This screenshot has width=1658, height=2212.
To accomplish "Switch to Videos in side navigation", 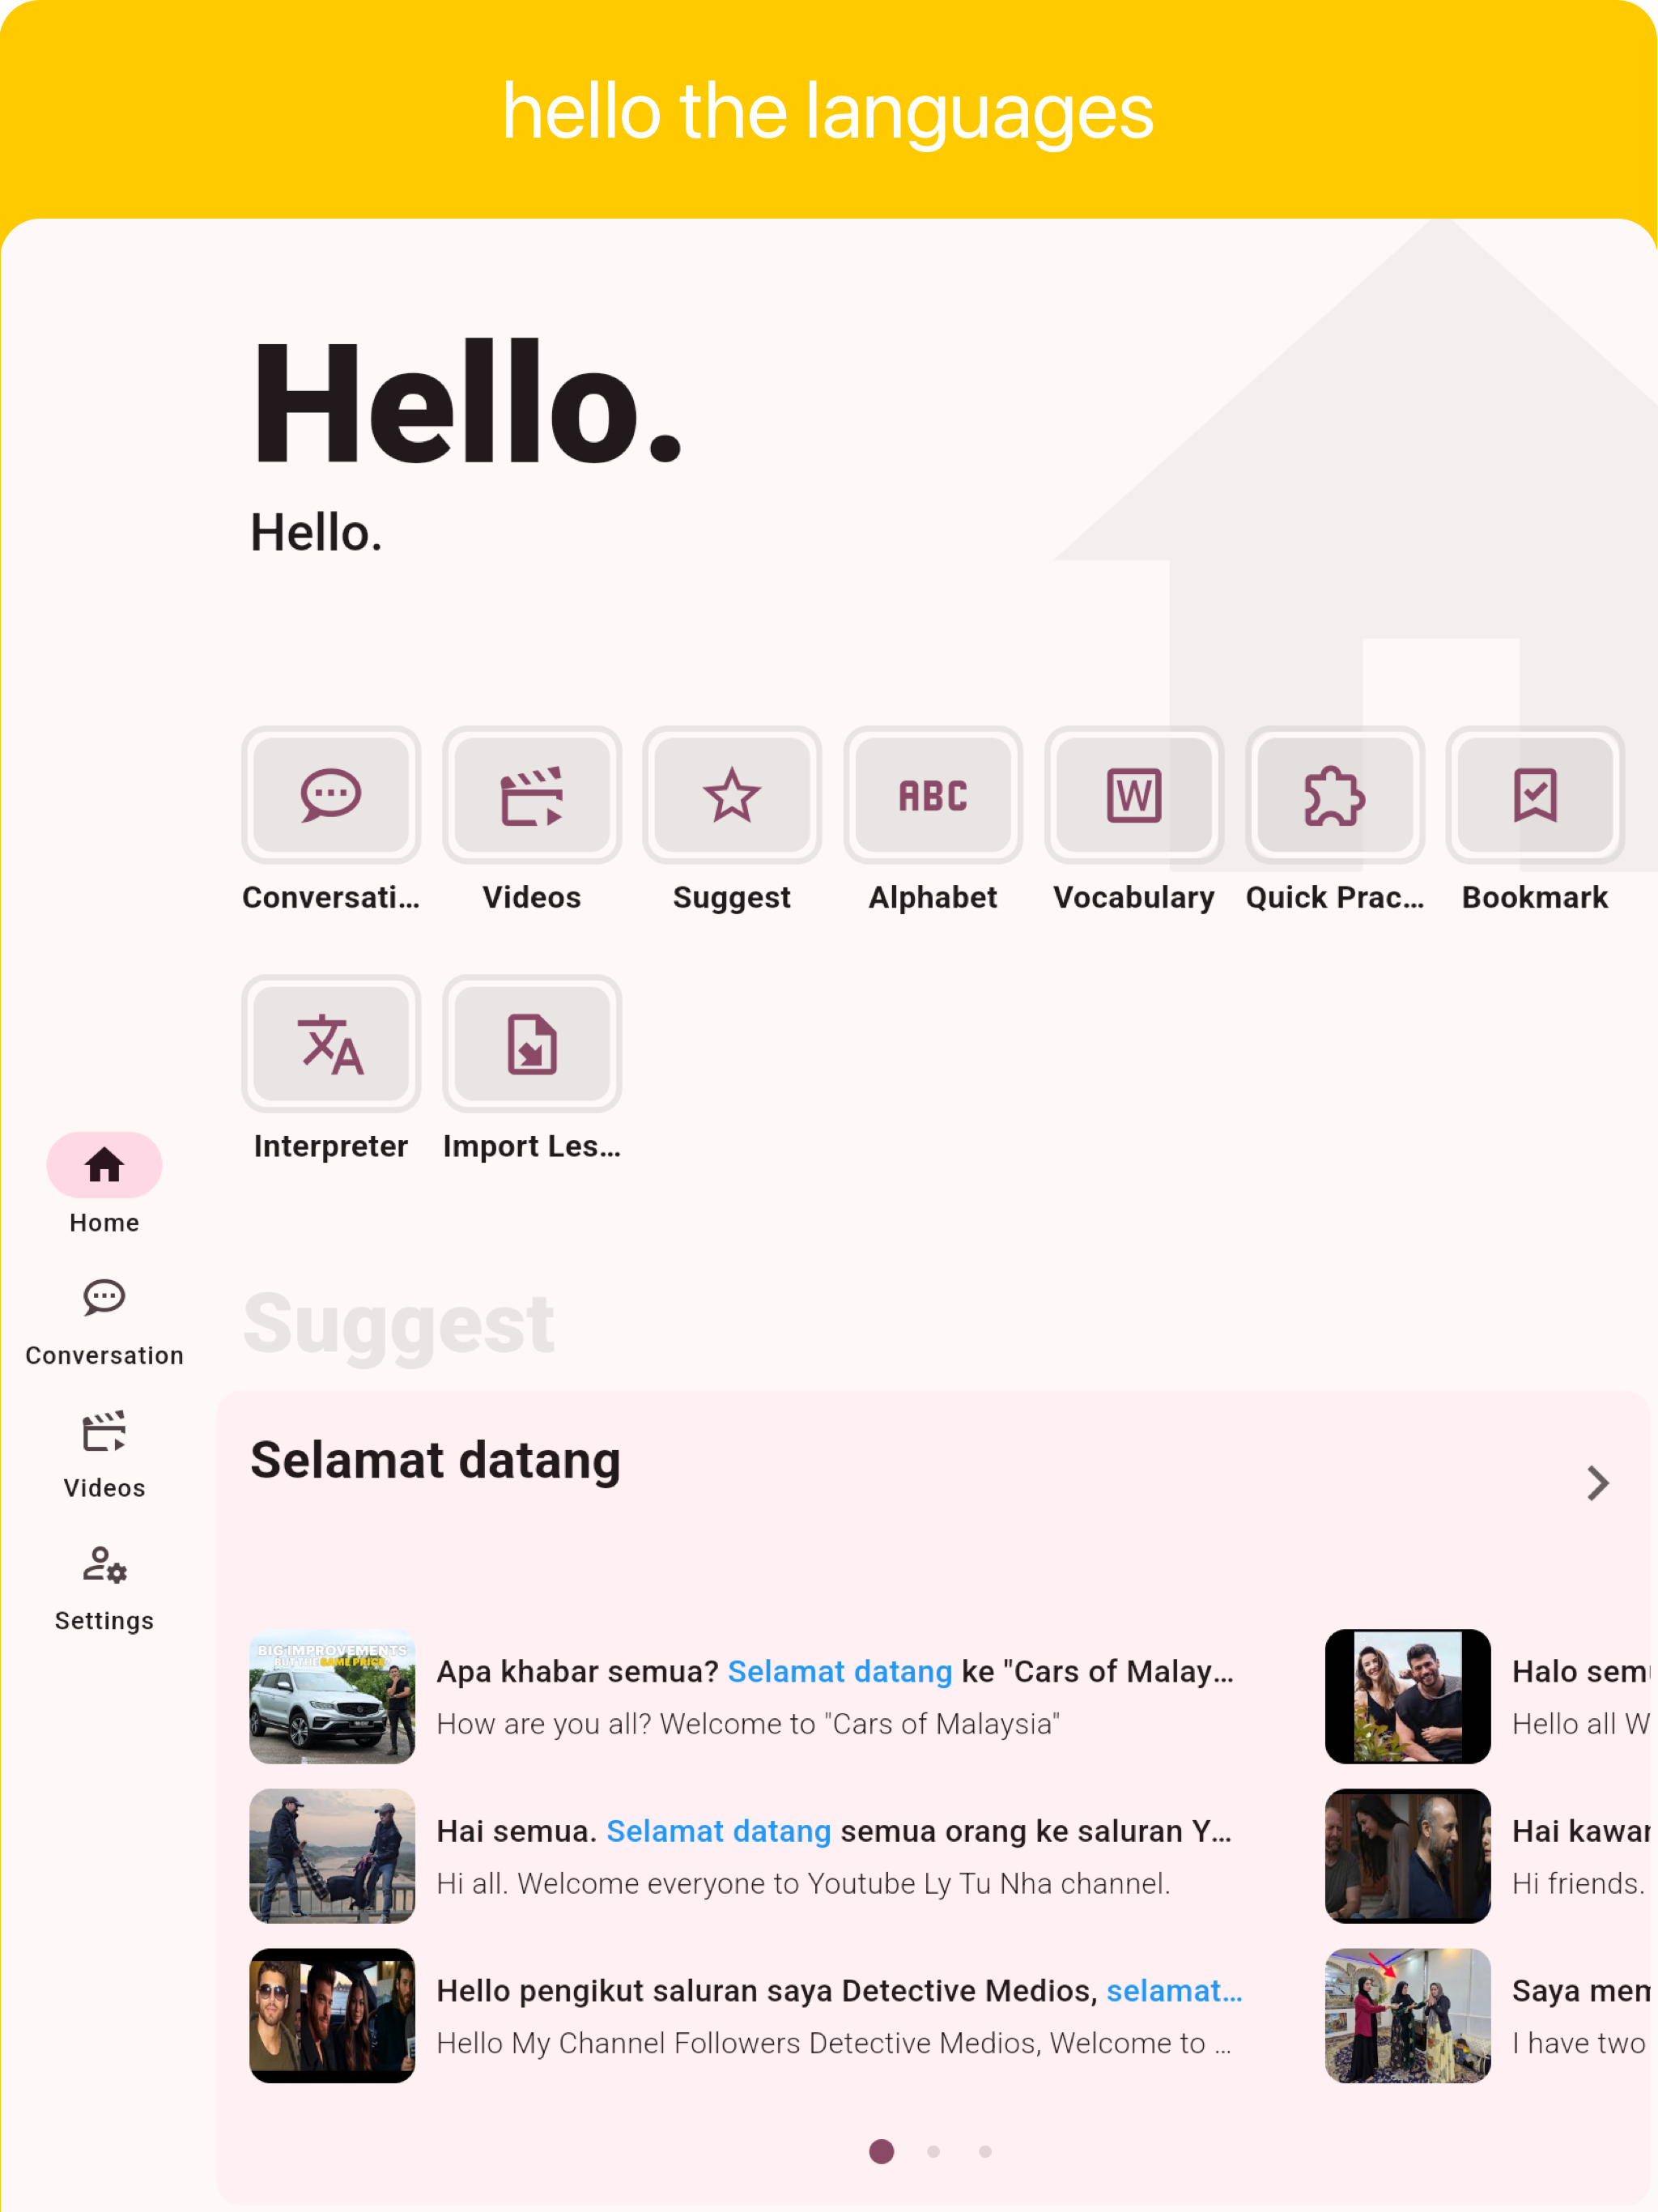I will pos(104,1455).
